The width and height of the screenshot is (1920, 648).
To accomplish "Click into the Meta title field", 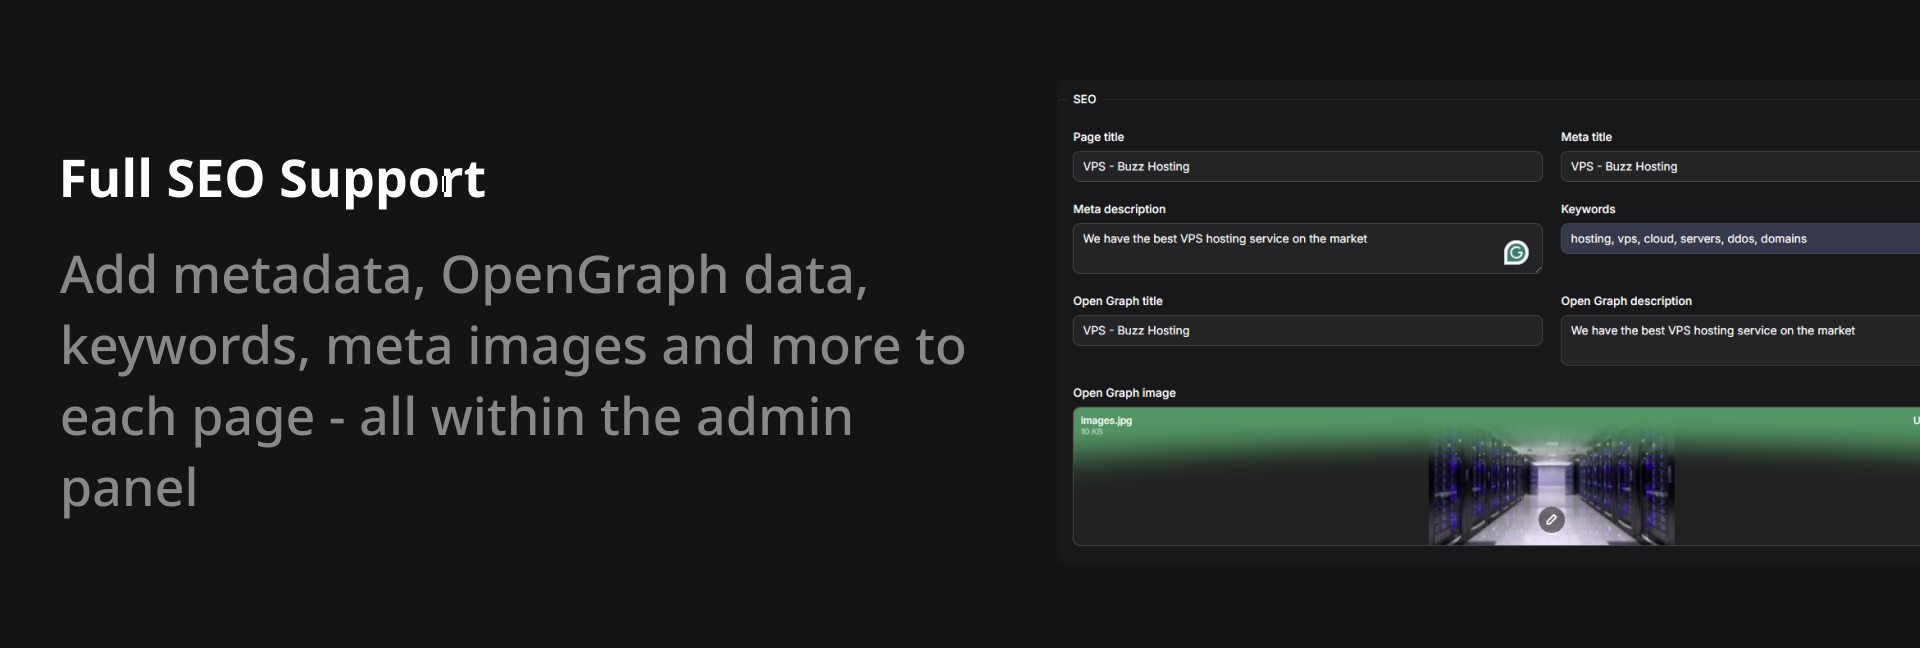I will pyautogui.click(x=1739, y=167).
